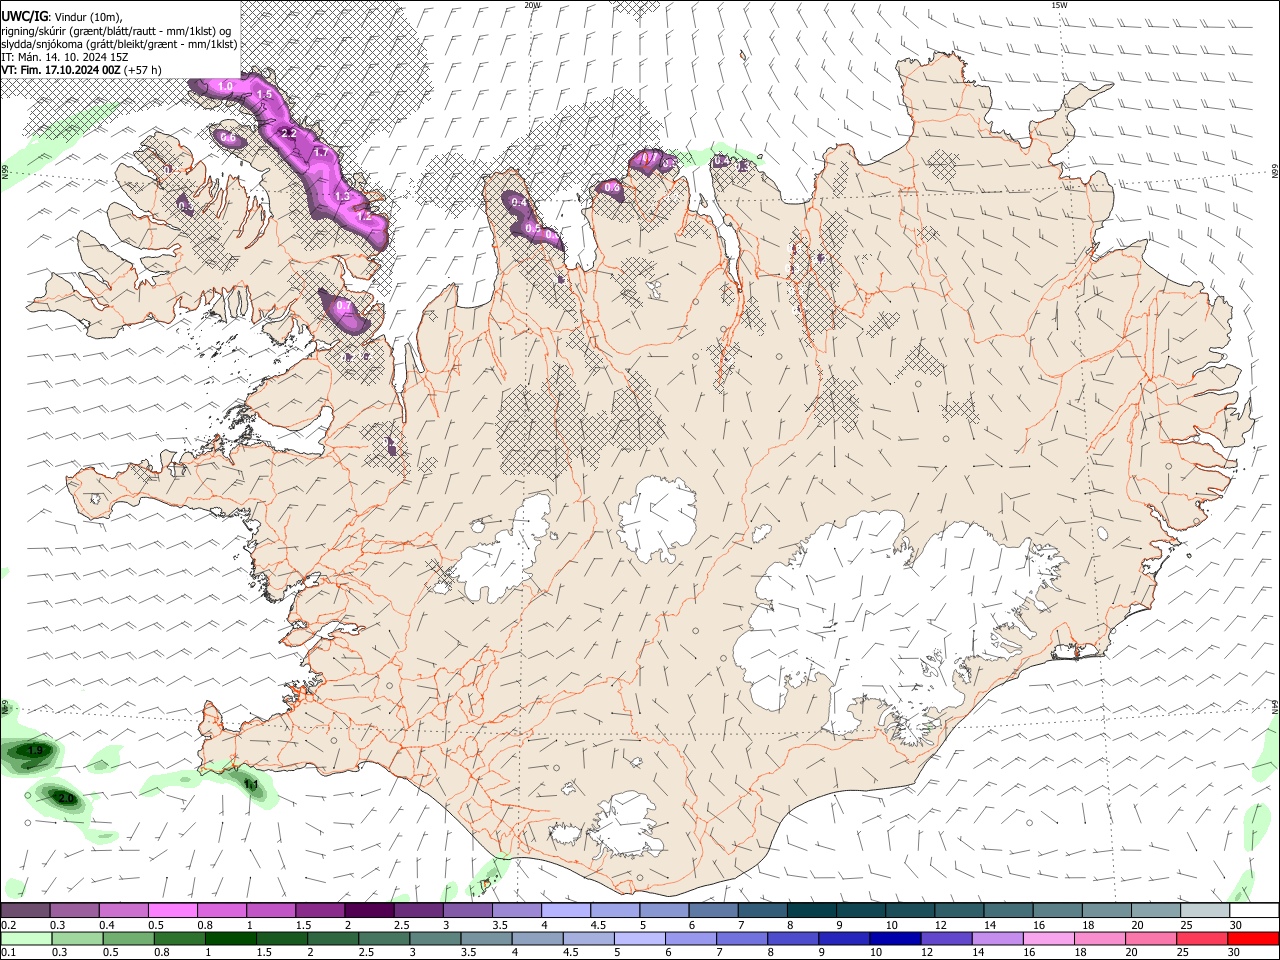Click the 1.7 snowfall value label
Image resolution: width=1280 pixels, height=960 pixels.
click(321, 153)
